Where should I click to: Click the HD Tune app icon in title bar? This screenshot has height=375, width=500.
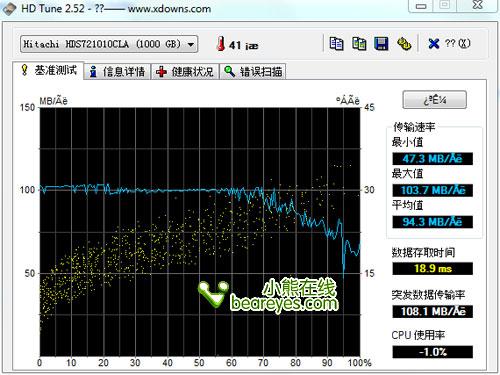9,8
